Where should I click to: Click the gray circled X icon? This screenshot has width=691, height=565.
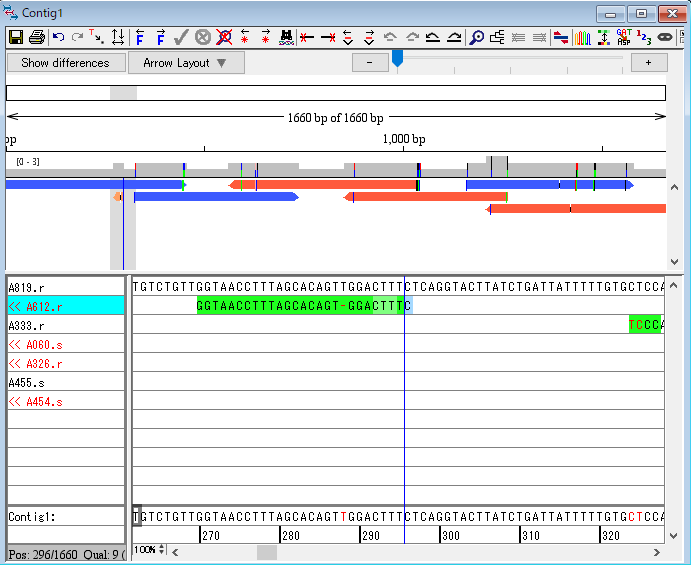coord(203,37)
